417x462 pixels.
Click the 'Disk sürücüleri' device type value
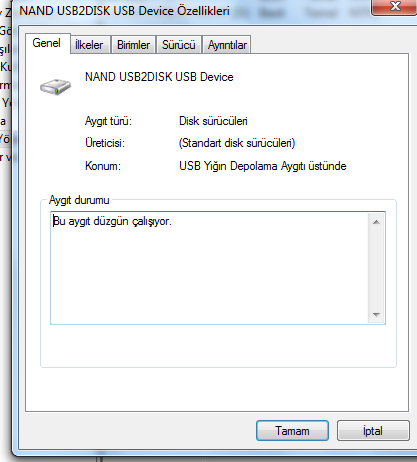pos(213,121)
